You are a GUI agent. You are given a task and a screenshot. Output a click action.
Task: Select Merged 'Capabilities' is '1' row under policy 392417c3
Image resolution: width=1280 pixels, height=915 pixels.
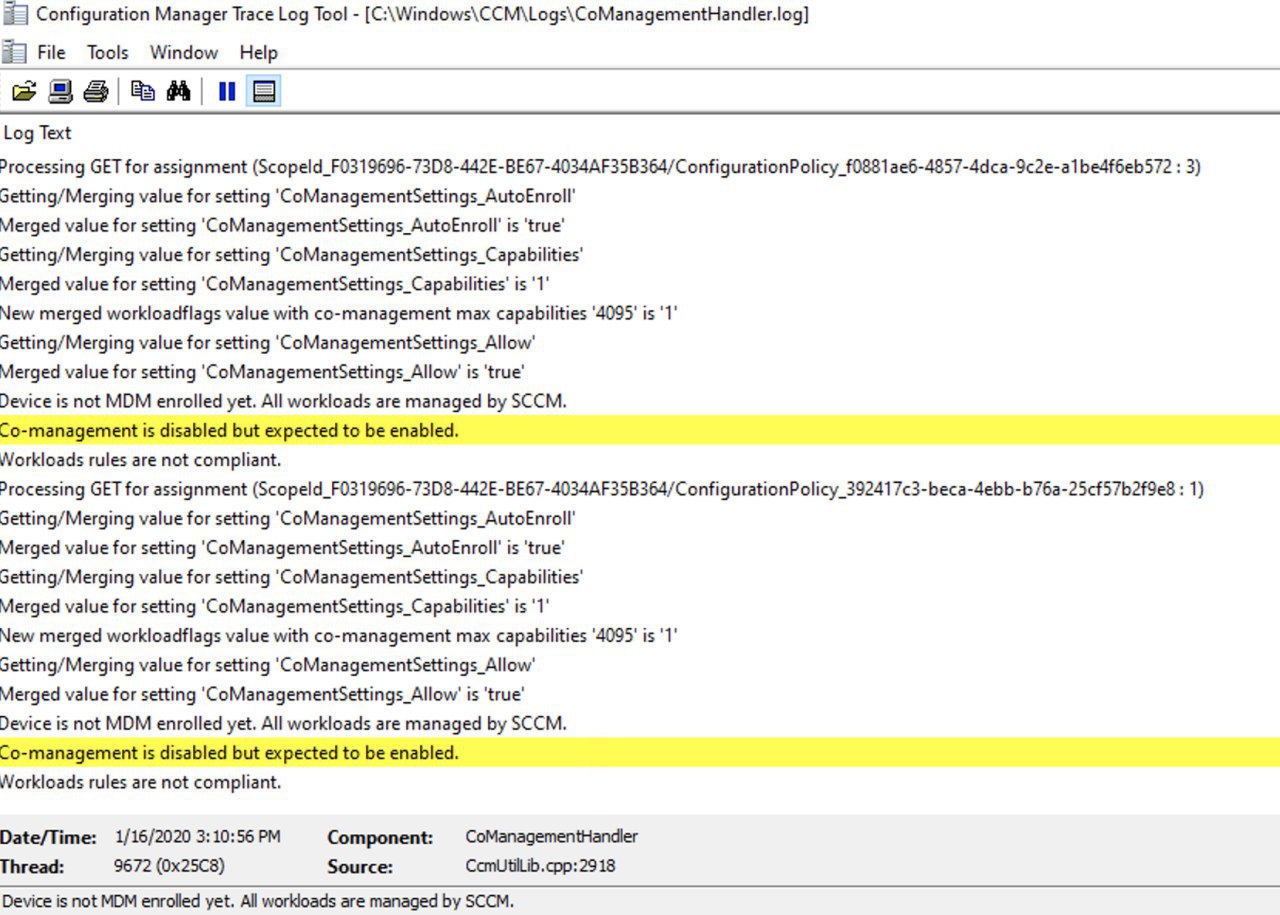point(640,606)
